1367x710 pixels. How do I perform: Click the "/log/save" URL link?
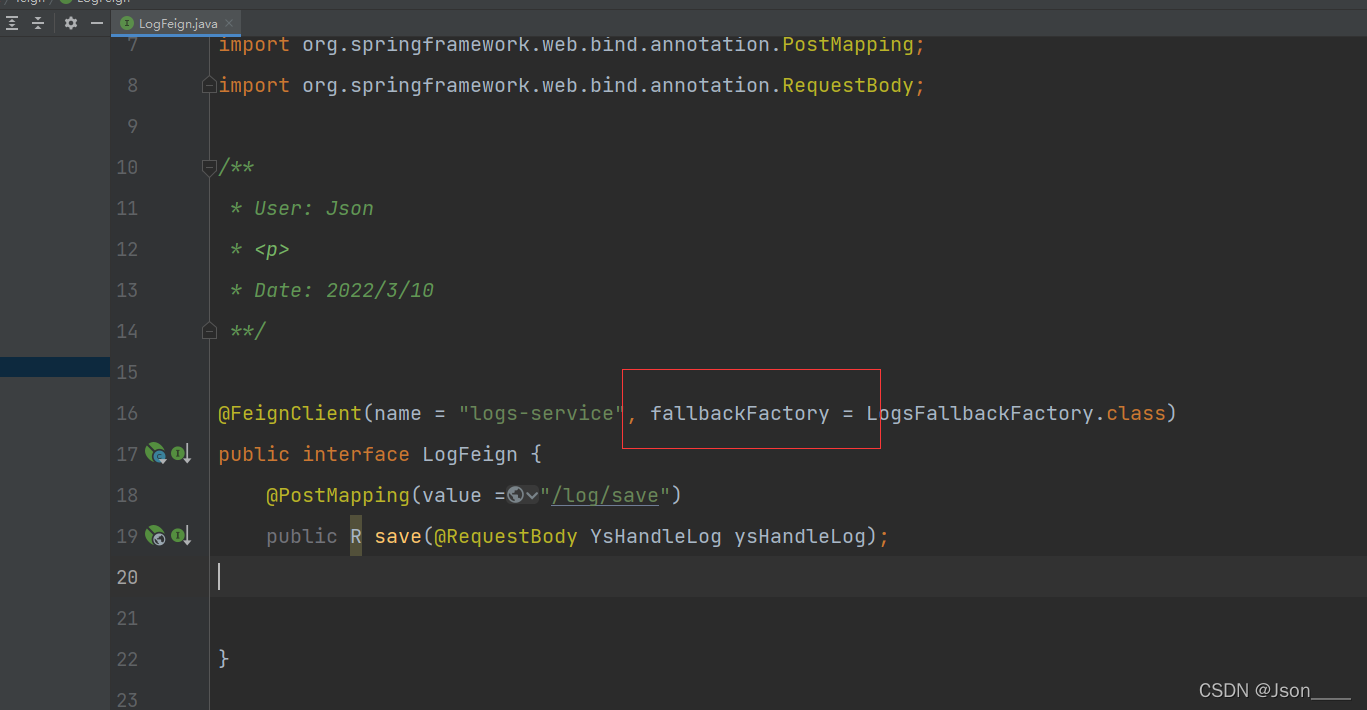(605, 495)
